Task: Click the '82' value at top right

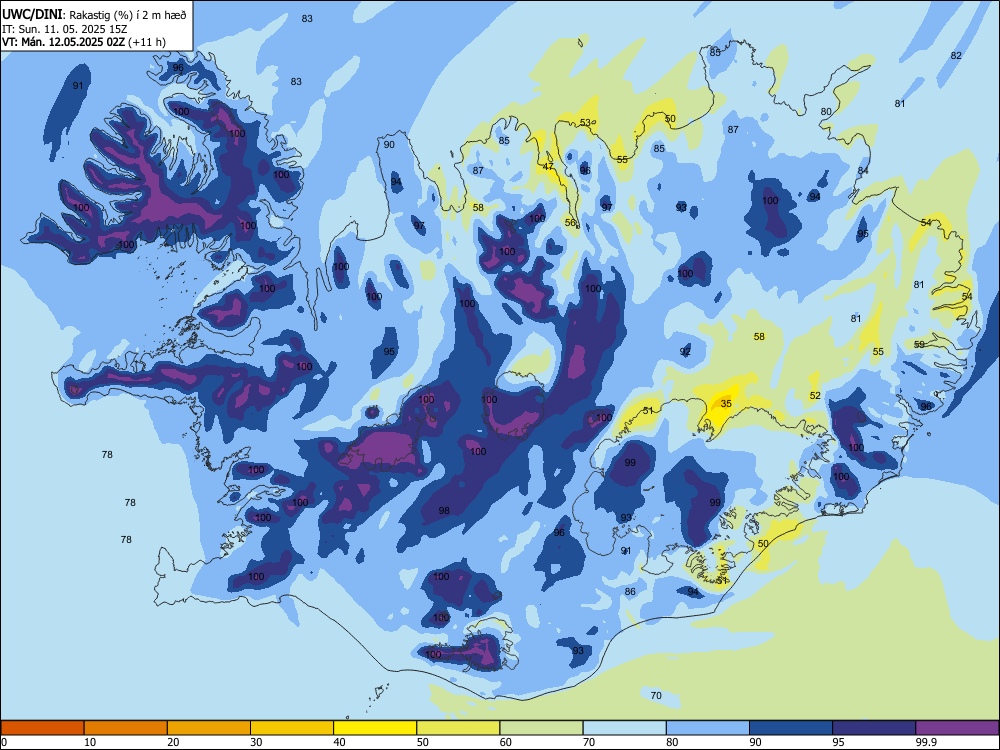Action: pyautogui.click(x=956, y=55)
